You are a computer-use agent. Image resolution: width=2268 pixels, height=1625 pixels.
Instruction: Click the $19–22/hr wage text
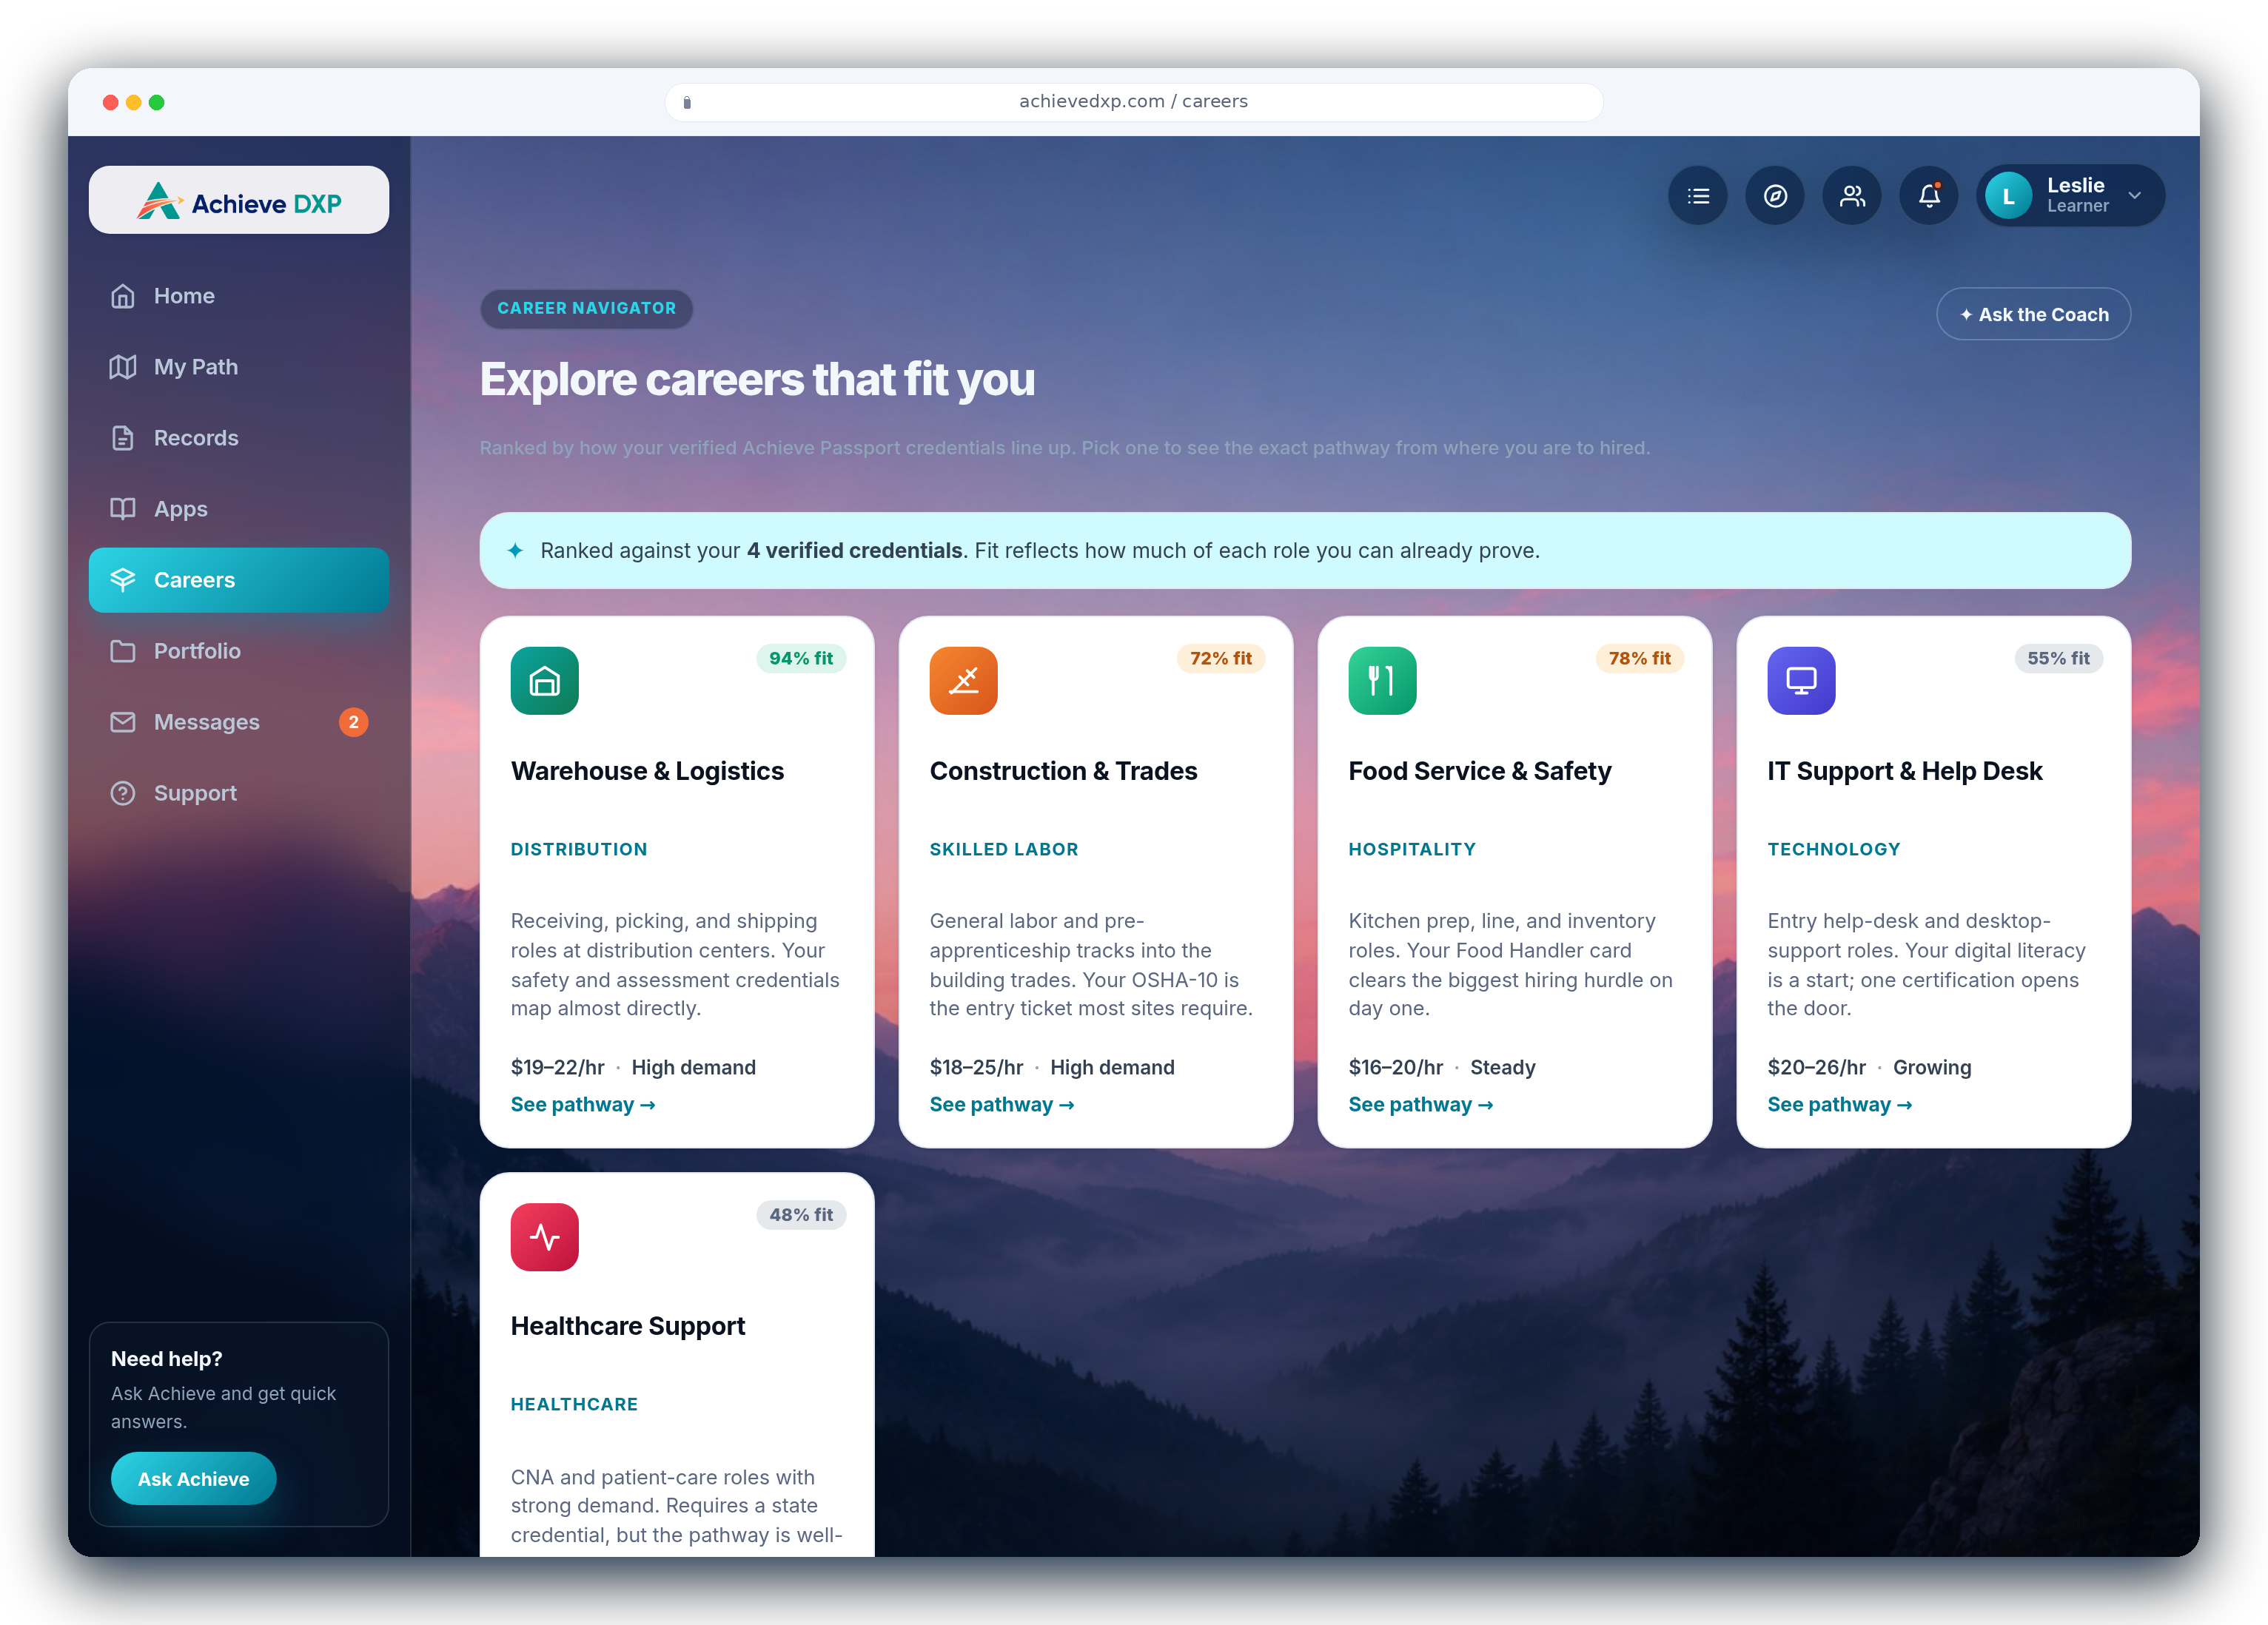tap(557, 1067)
